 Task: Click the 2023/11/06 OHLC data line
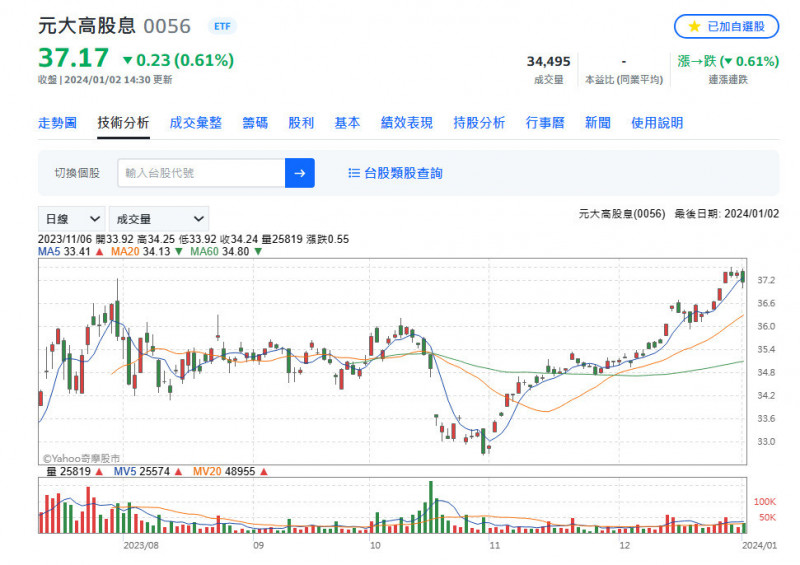click(x=193, y=239)
